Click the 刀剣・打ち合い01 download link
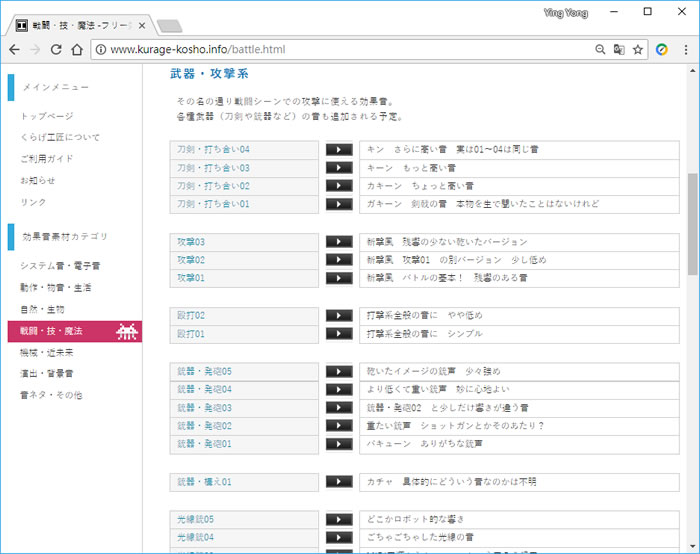Screen dimensions: 700x554 pyautogui.click(x=213, y=204)
